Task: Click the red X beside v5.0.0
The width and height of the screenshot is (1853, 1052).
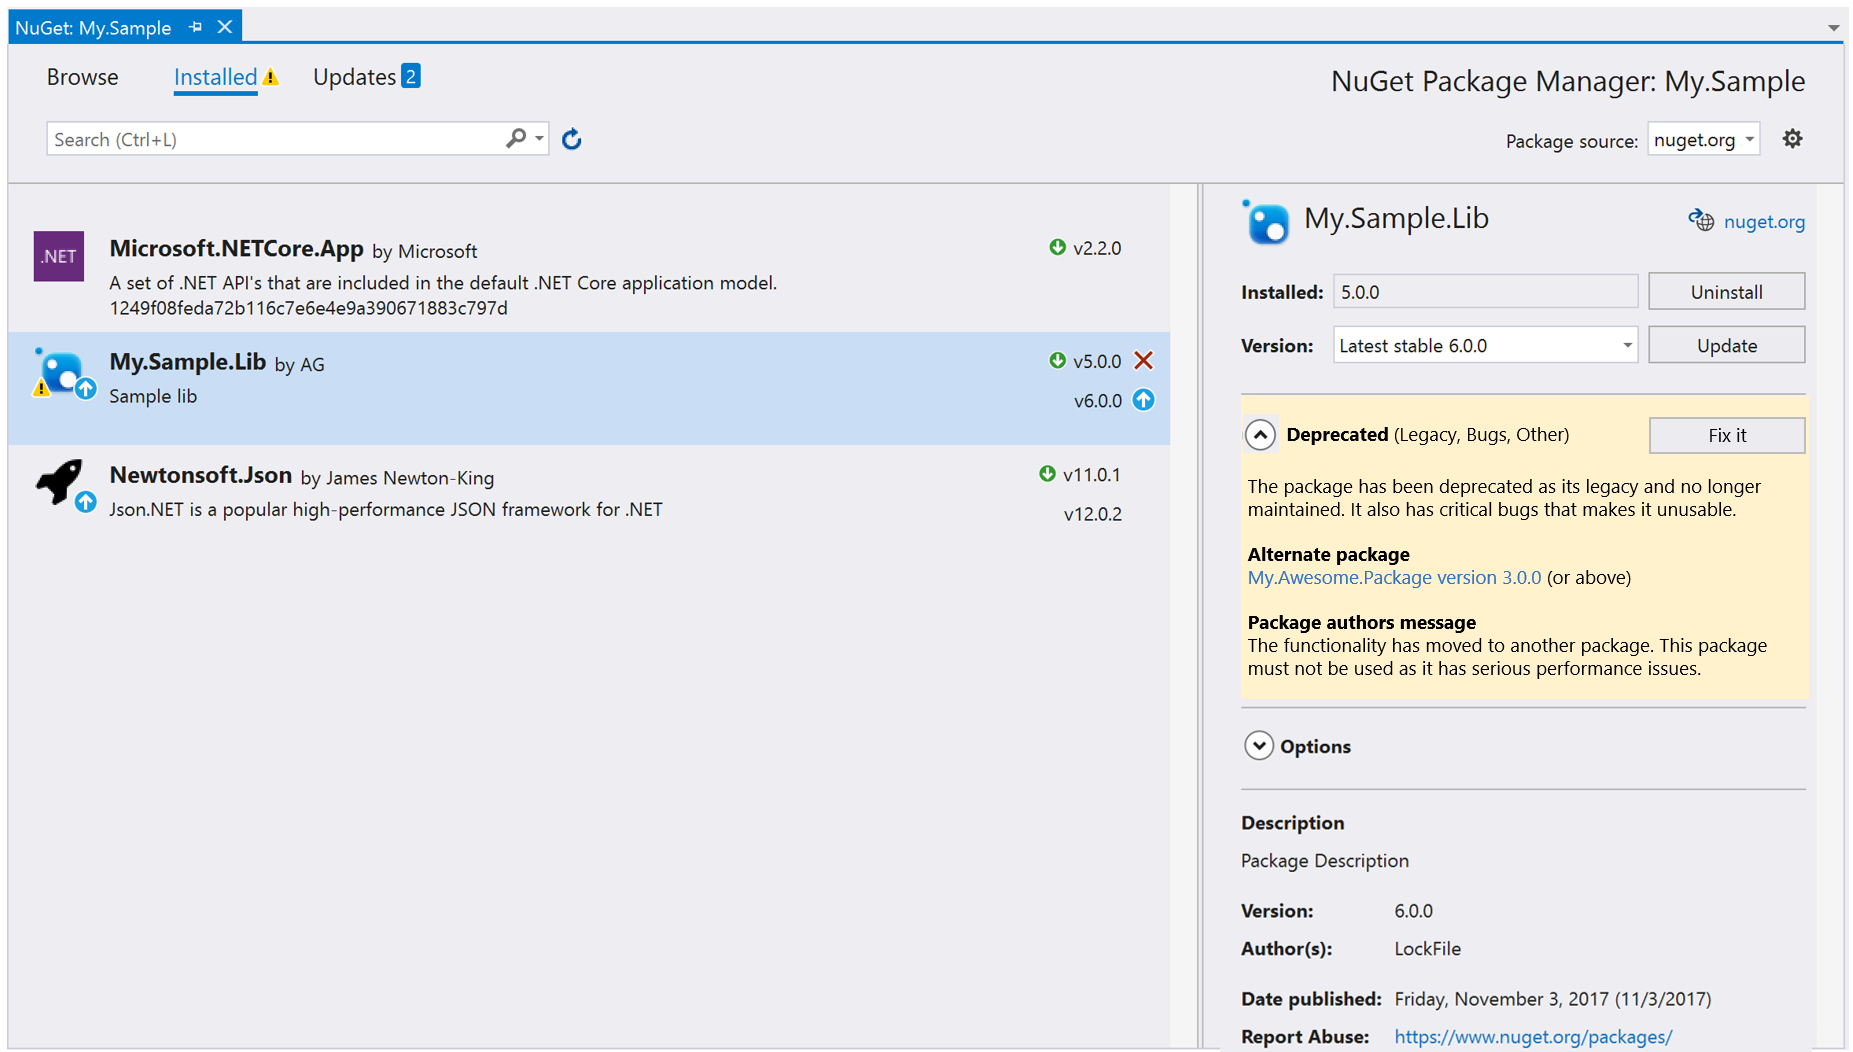Action: [x=1143, y=360]
